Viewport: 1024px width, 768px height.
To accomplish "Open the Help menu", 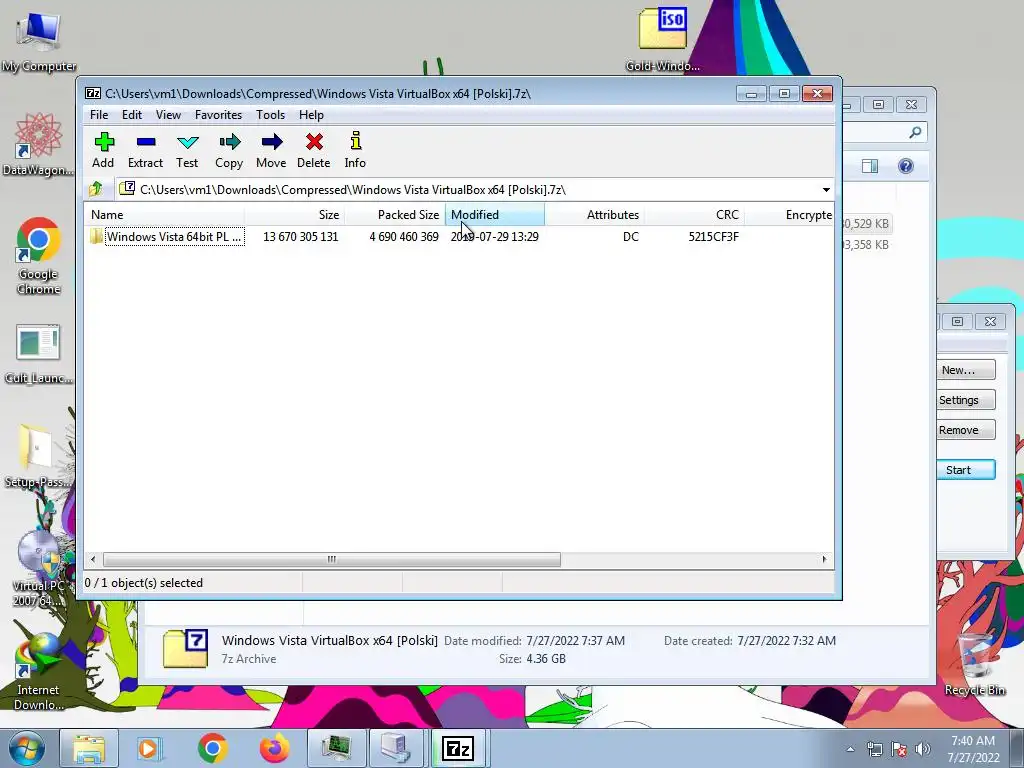I will (312, 115).
